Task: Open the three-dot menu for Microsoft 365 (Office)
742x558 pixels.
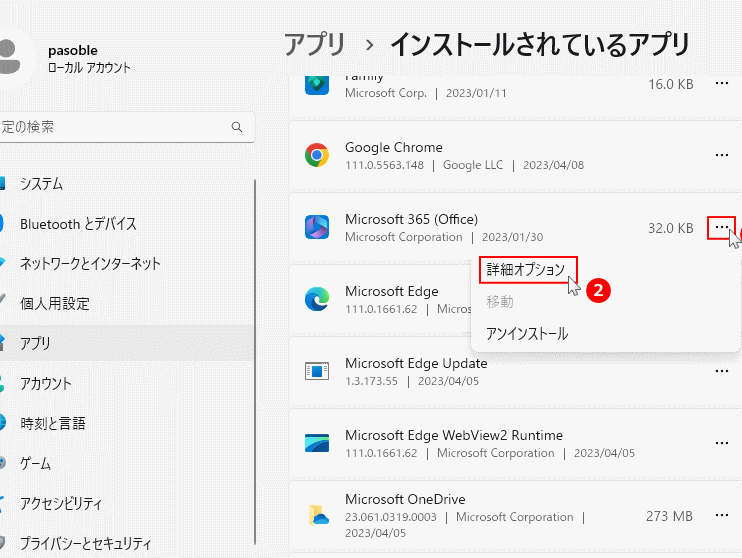Action: pos(722,228)
